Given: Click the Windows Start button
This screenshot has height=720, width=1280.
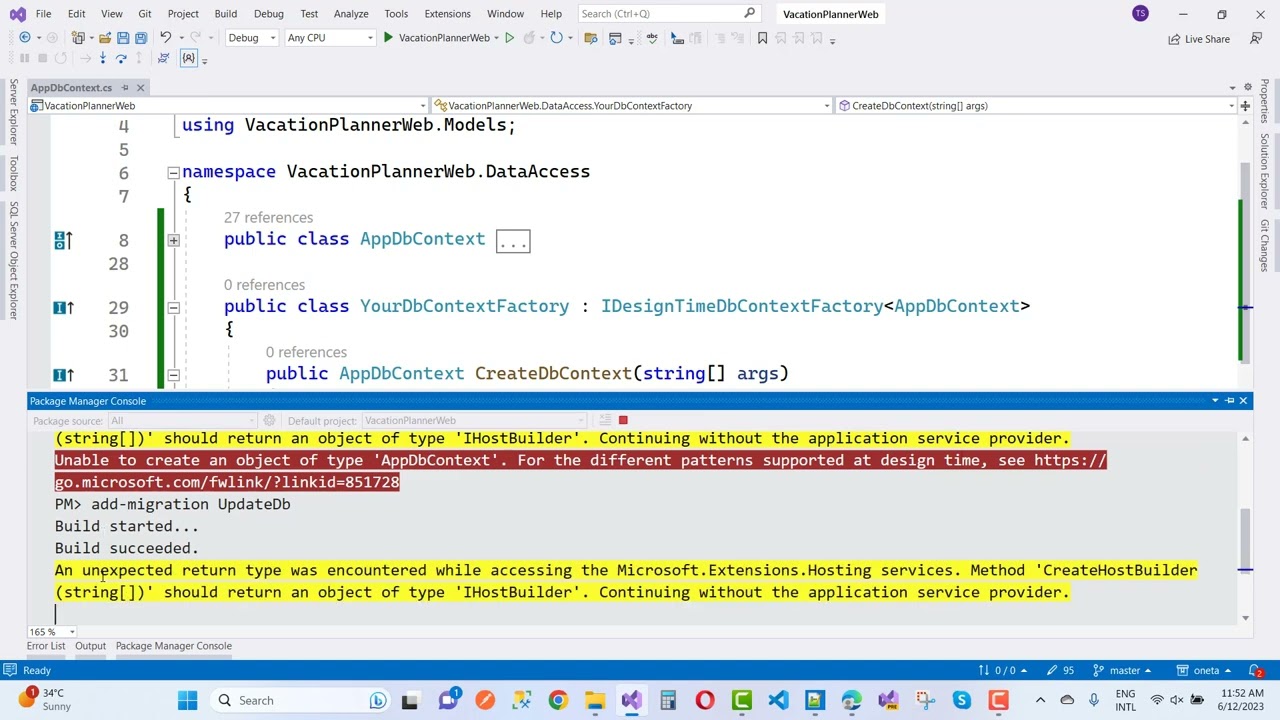Looking at the screenshot, I should 187,700.
